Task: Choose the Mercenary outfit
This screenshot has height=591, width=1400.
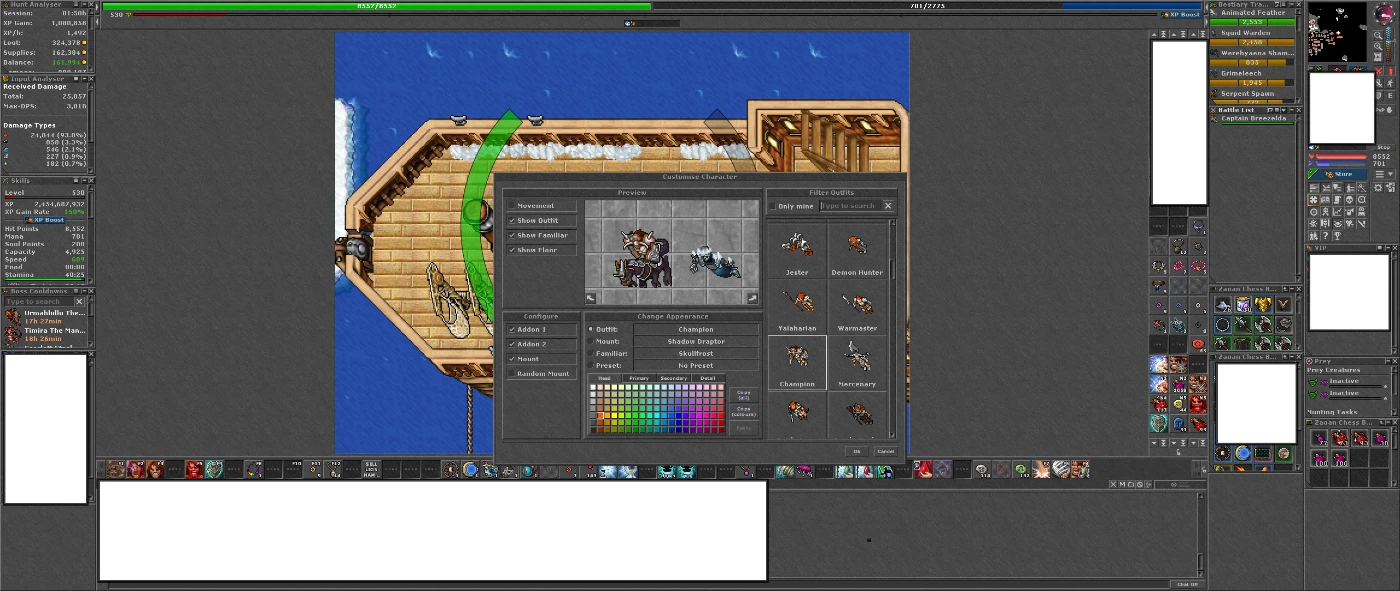Action: 857,363
